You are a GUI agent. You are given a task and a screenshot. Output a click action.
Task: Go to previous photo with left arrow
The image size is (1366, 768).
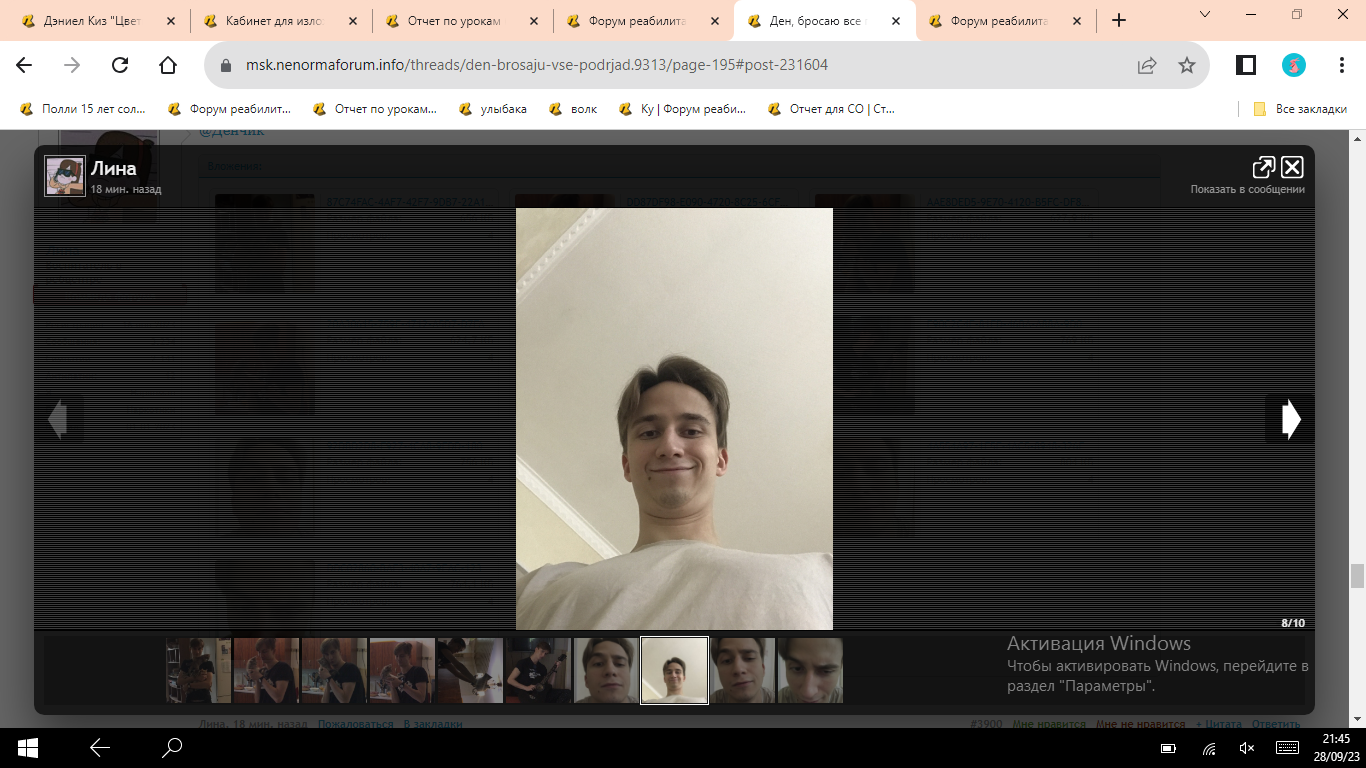pos(58,419)
